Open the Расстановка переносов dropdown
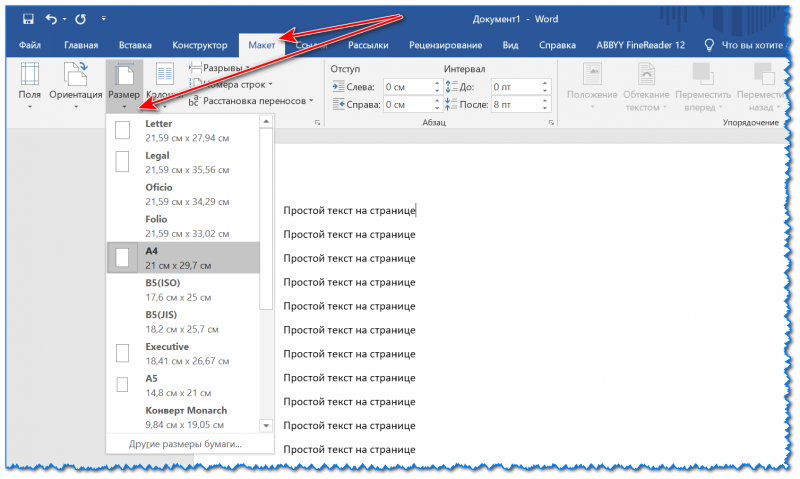Screen dimensions: 800x479 [251, 101]
